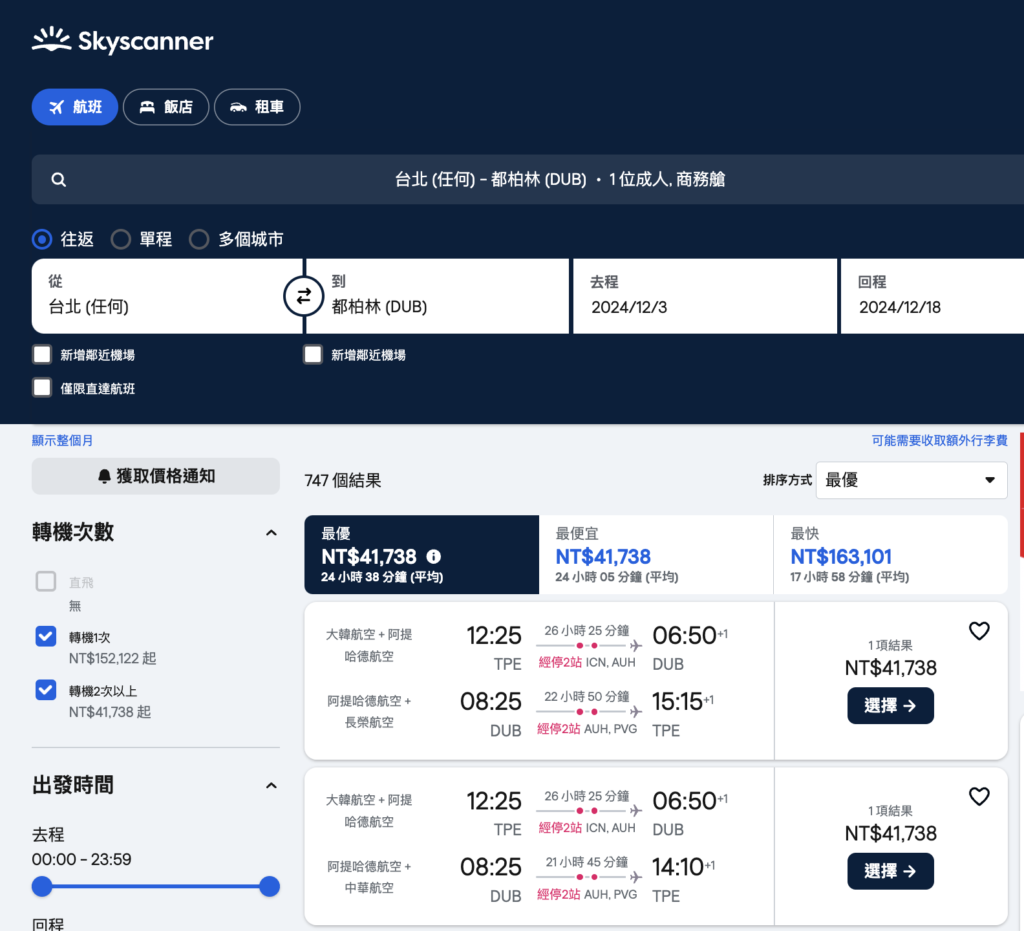The image size is (1024, 931).
Task: Check 新增鄰近機場 under destination field
Action: coord(313,355)
